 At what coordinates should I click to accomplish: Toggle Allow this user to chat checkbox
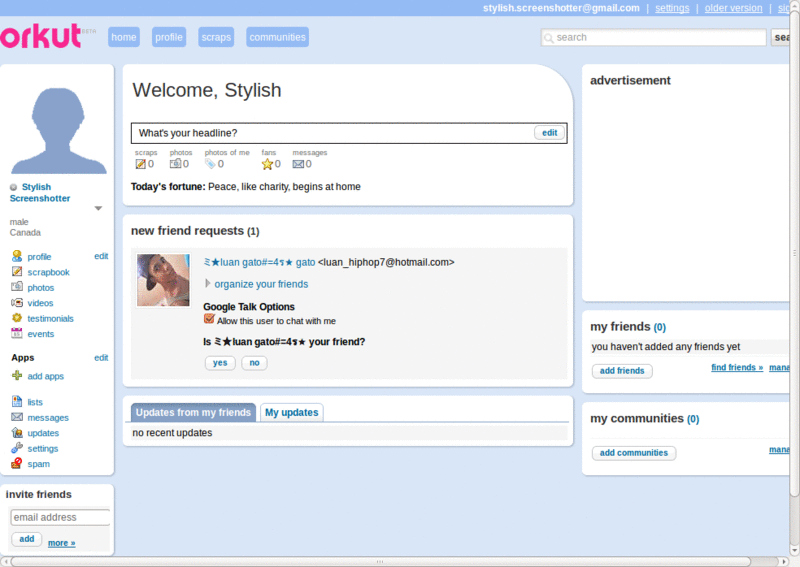click(x=209, y=319)
